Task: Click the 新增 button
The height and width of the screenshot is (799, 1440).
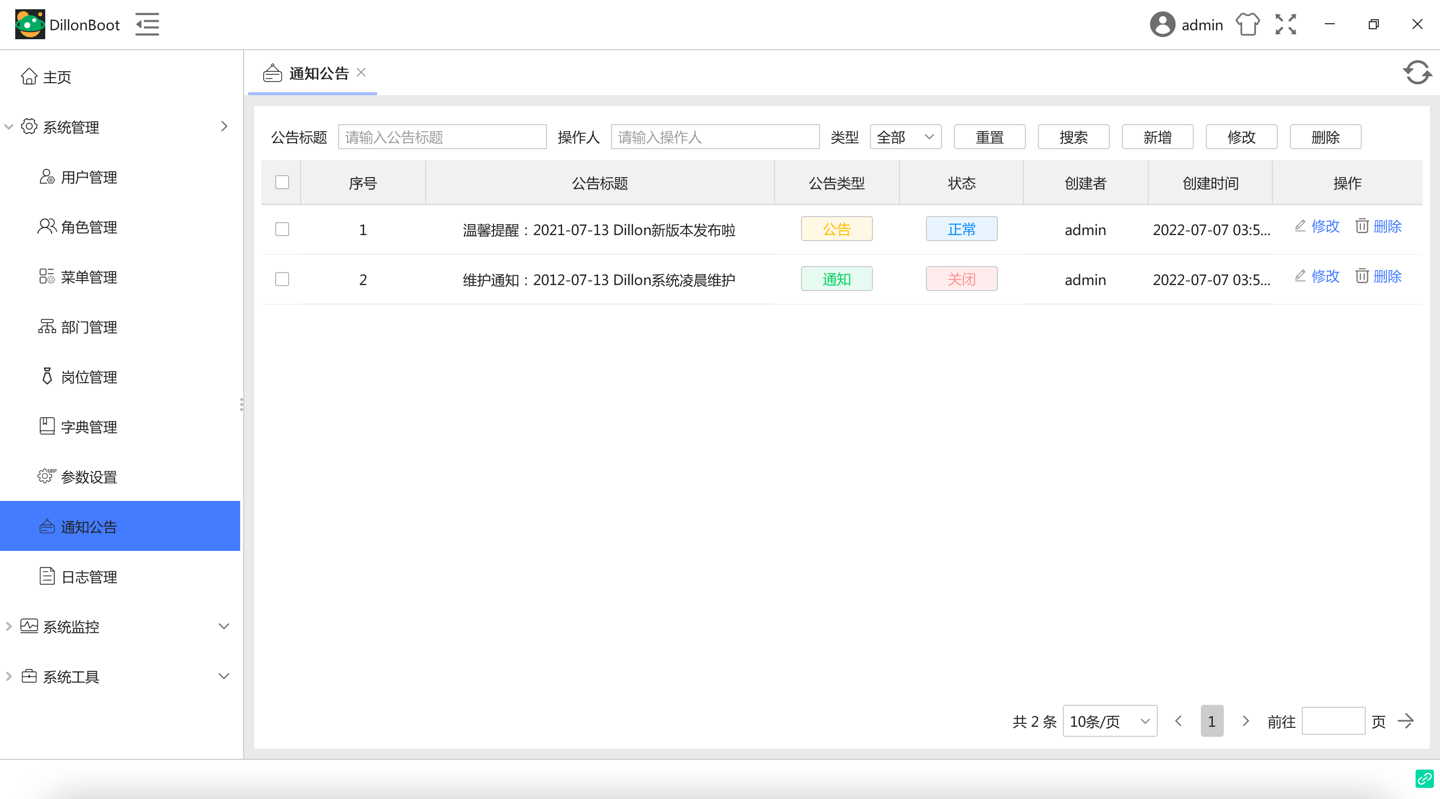Action: click(1158, 137)
